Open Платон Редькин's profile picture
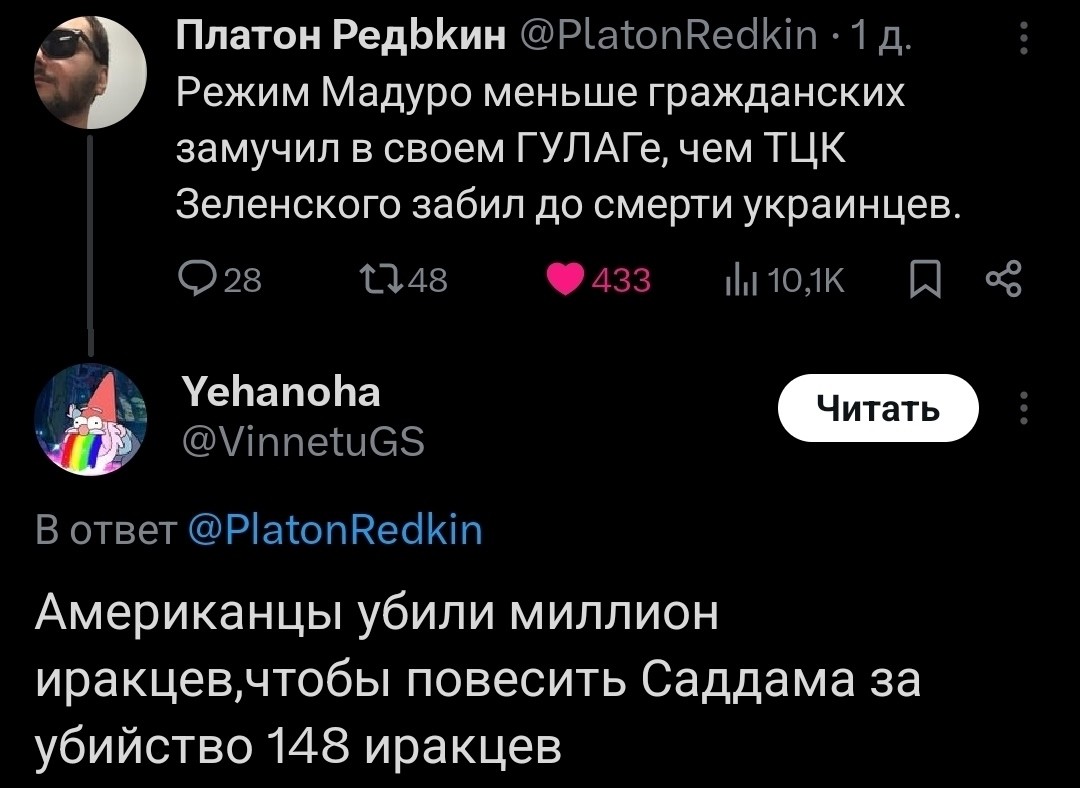This screenshot has width=1080, height=788. coord(90,73)
